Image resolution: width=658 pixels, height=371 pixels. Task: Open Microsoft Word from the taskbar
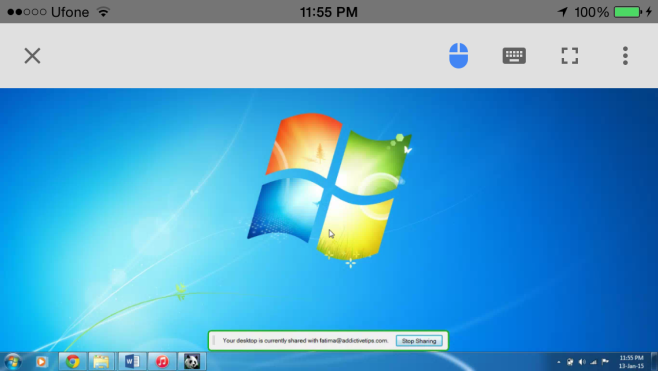pos(132,361)
